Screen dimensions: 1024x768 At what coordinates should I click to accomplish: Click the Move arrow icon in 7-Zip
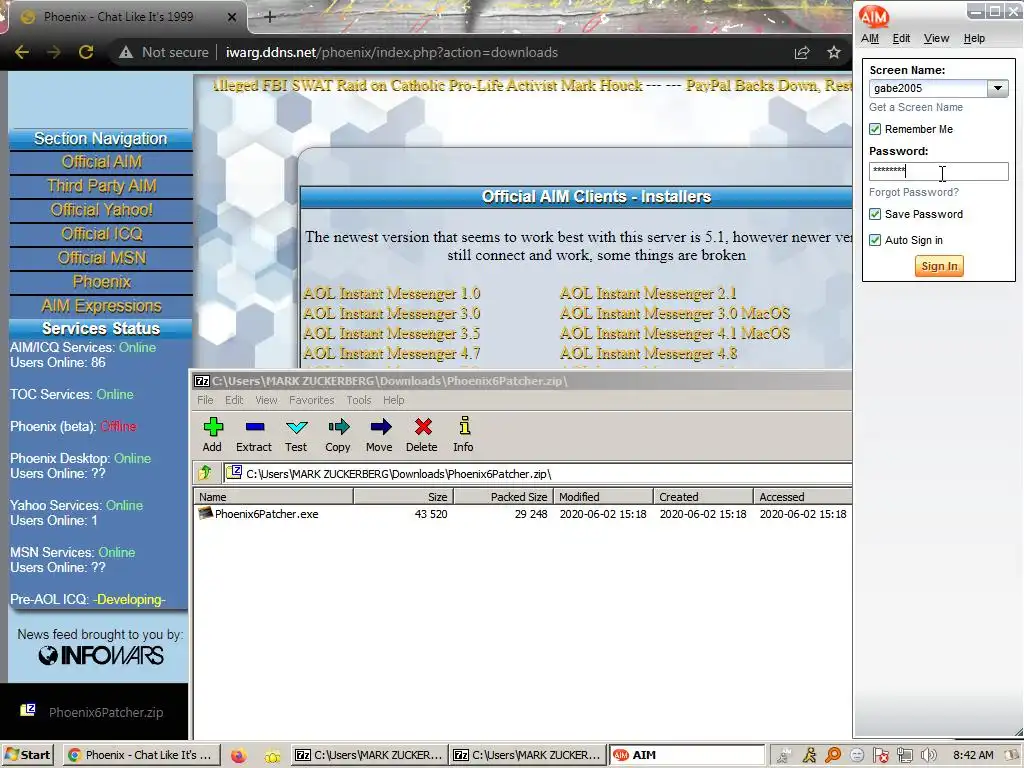click(x=380, y=428)
